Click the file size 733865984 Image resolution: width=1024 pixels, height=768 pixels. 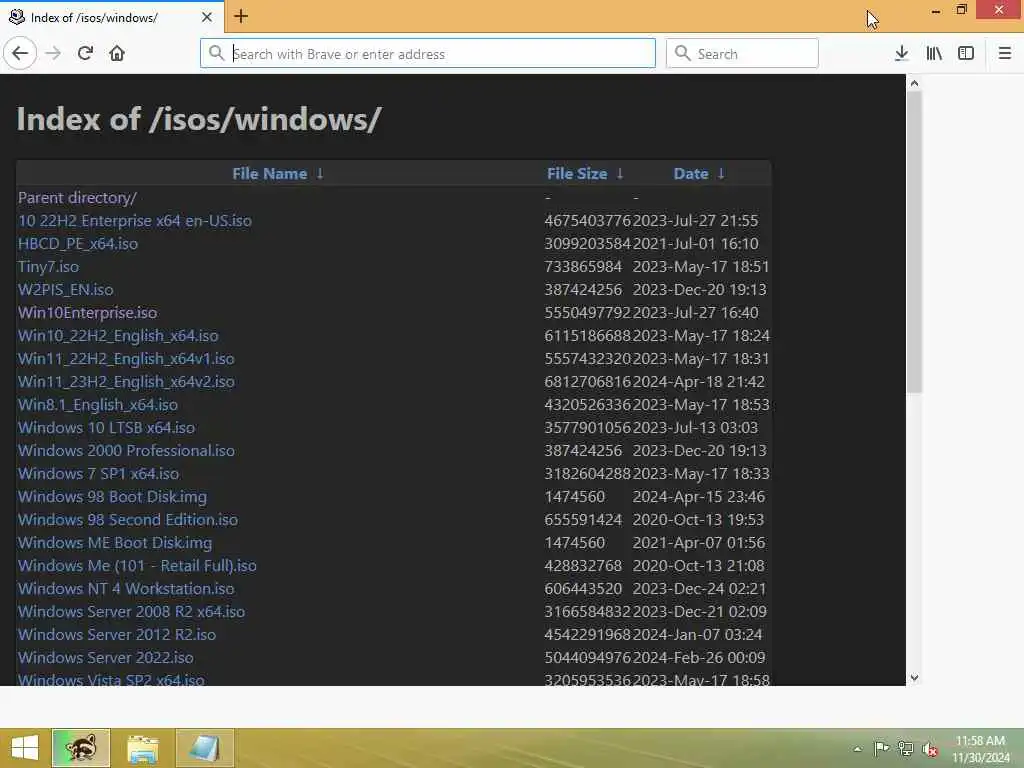583,266
